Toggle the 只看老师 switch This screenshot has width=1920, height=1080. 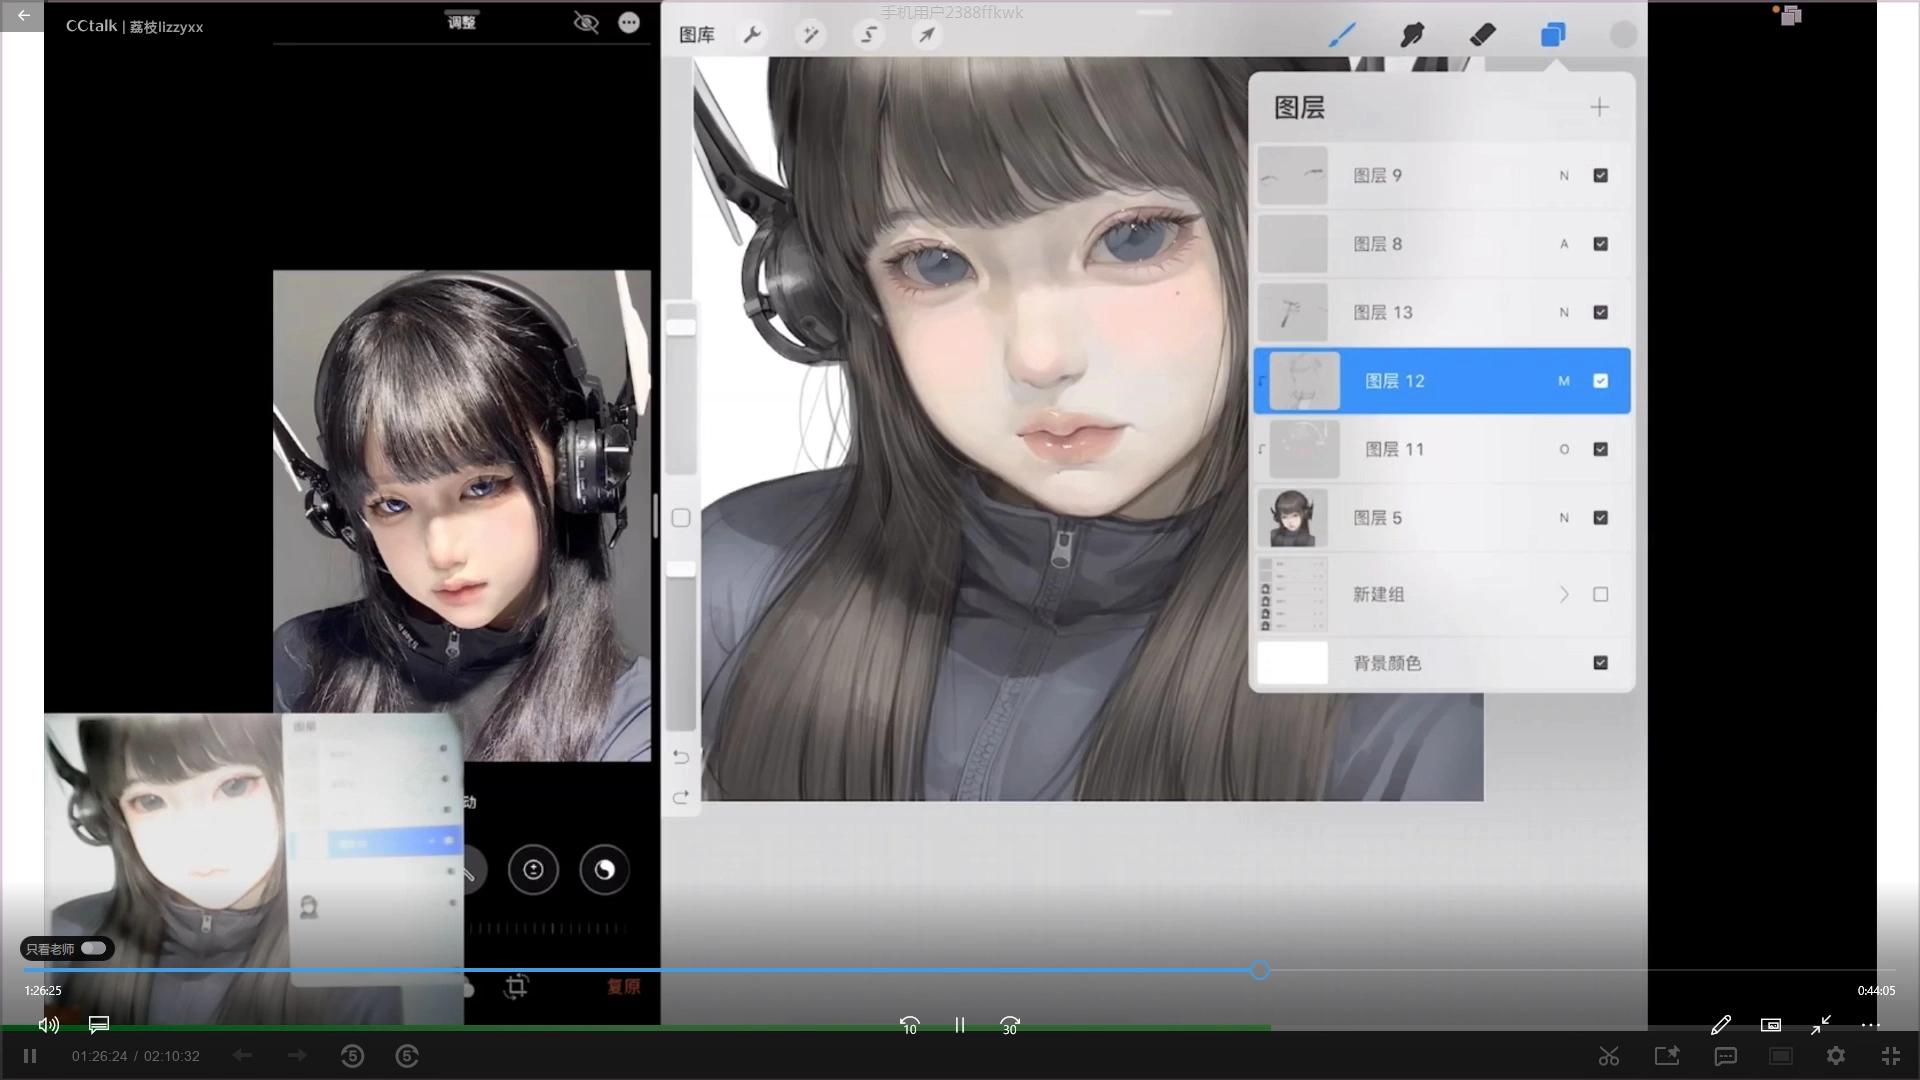93,948
